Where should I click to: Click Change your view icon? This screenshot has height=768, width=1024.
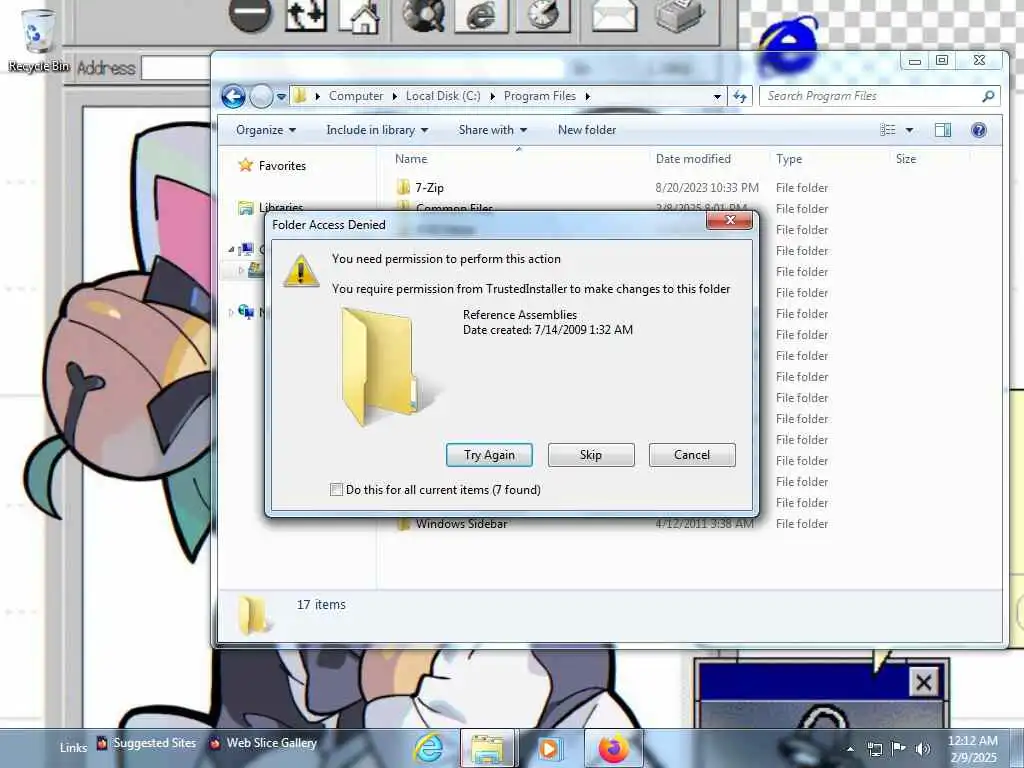click(x=888, y=130)
